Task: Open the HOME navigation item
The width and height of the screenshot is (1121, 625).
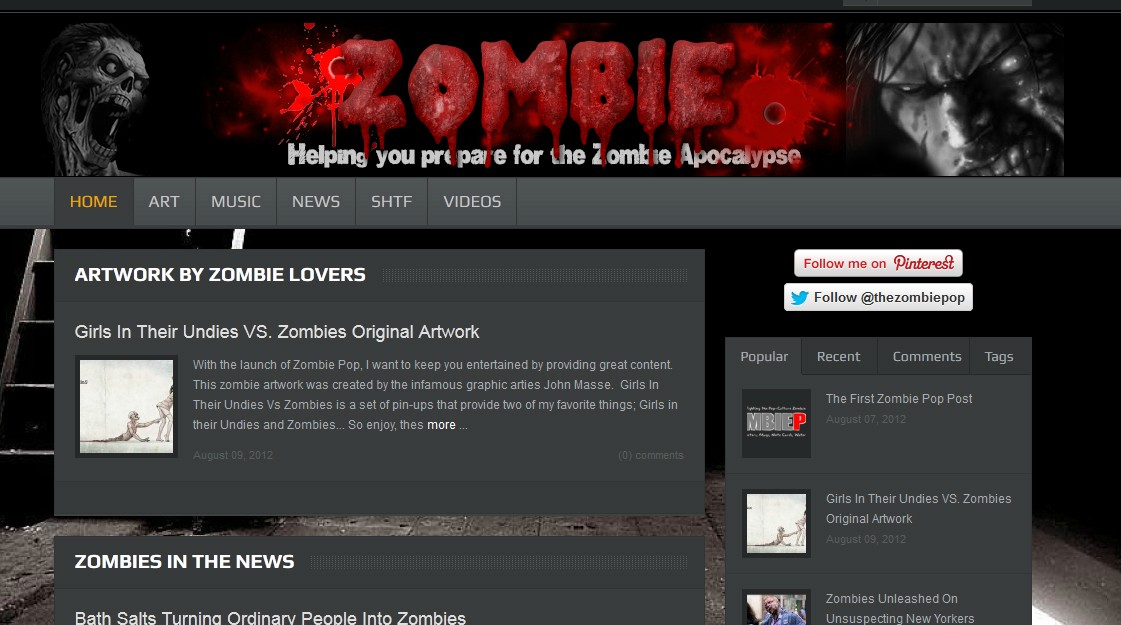Action: coord(94,202)
